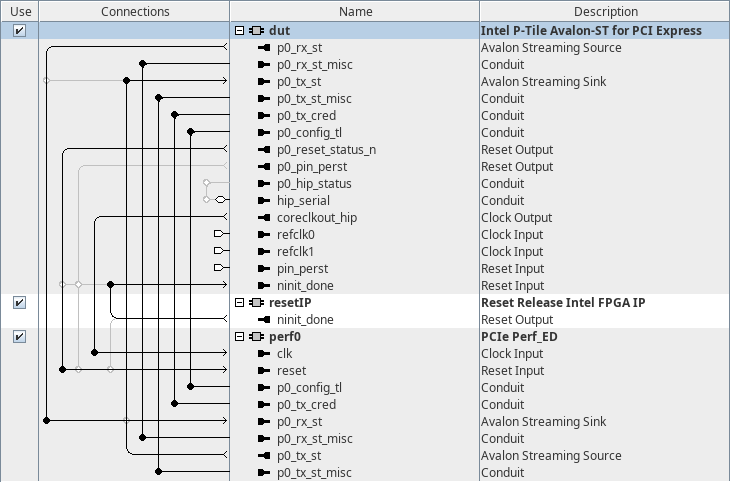This screenshot has height=482, width=730.
Task: Collapse the dut component tree
Action: point(239,31)
